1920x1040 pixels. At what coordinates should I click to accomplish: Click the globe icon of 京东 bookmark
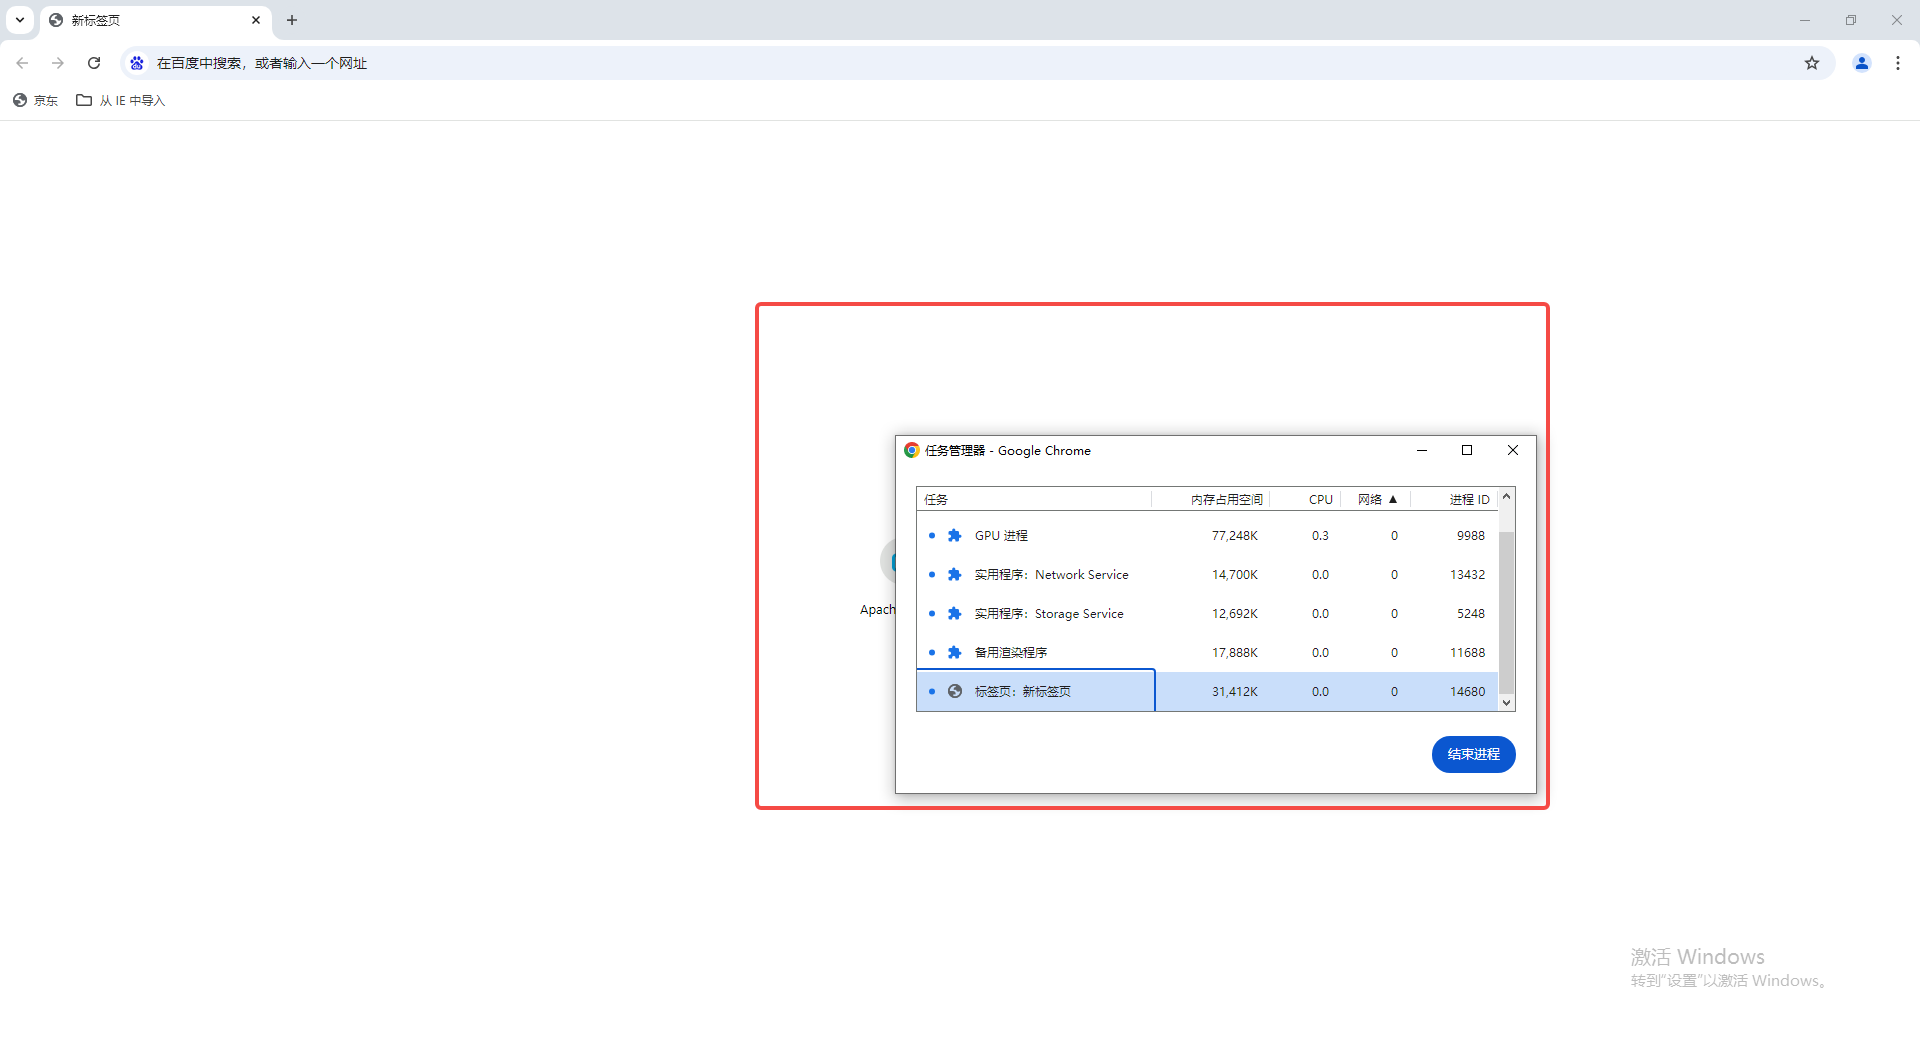click(x=19, y=100)
